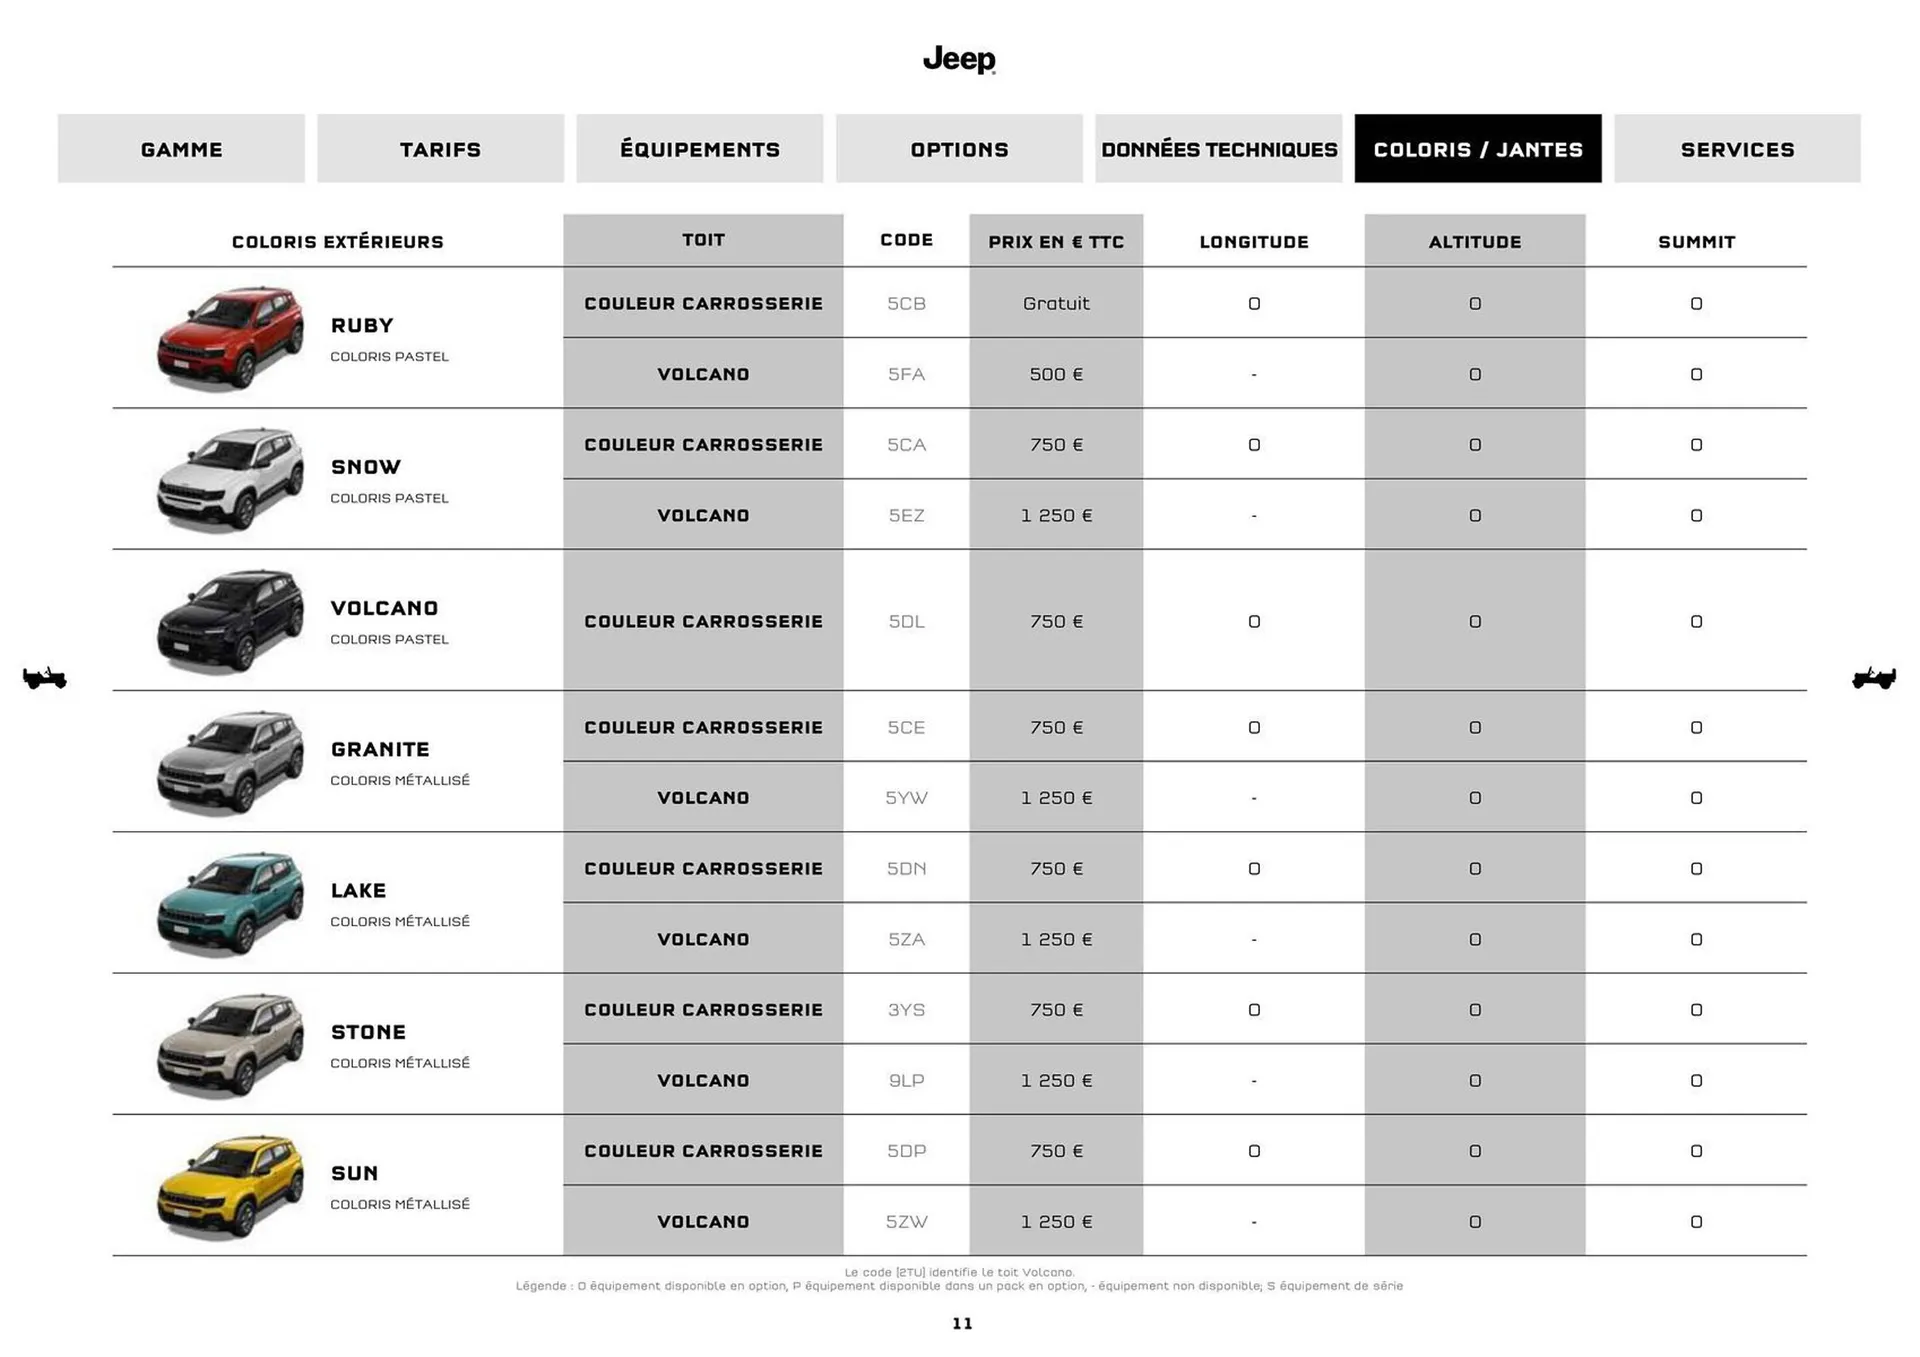Select the white Snow Jeep image
This screenshot has height=1357, width=1920.
pos(230,479)
